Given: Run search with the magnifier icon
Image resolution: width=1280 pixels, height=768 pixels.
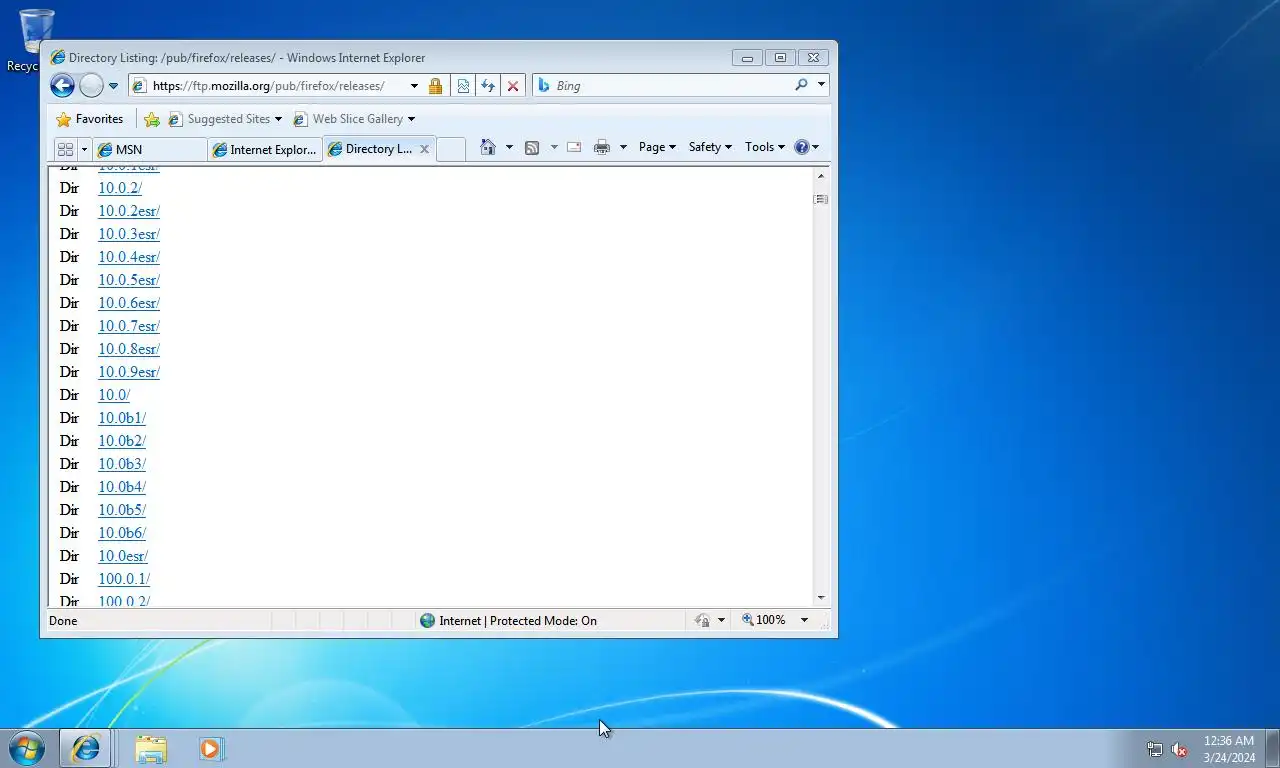Looking at the screenshot, I should click(x=801, y=85).
